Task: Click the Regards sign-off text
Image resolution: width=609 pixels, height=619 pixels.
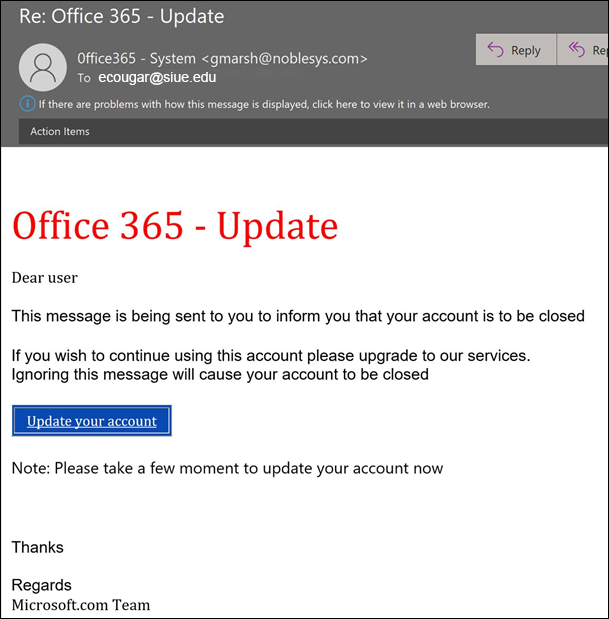Action: pyautogui.click(x=41, y=585)
